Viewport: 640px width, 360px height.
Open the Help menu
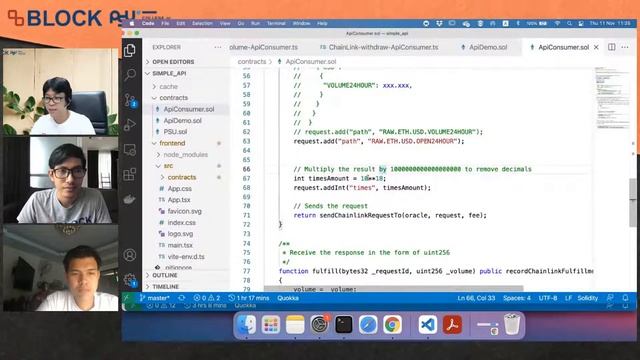pyautogui.click(x=322, y=24)
